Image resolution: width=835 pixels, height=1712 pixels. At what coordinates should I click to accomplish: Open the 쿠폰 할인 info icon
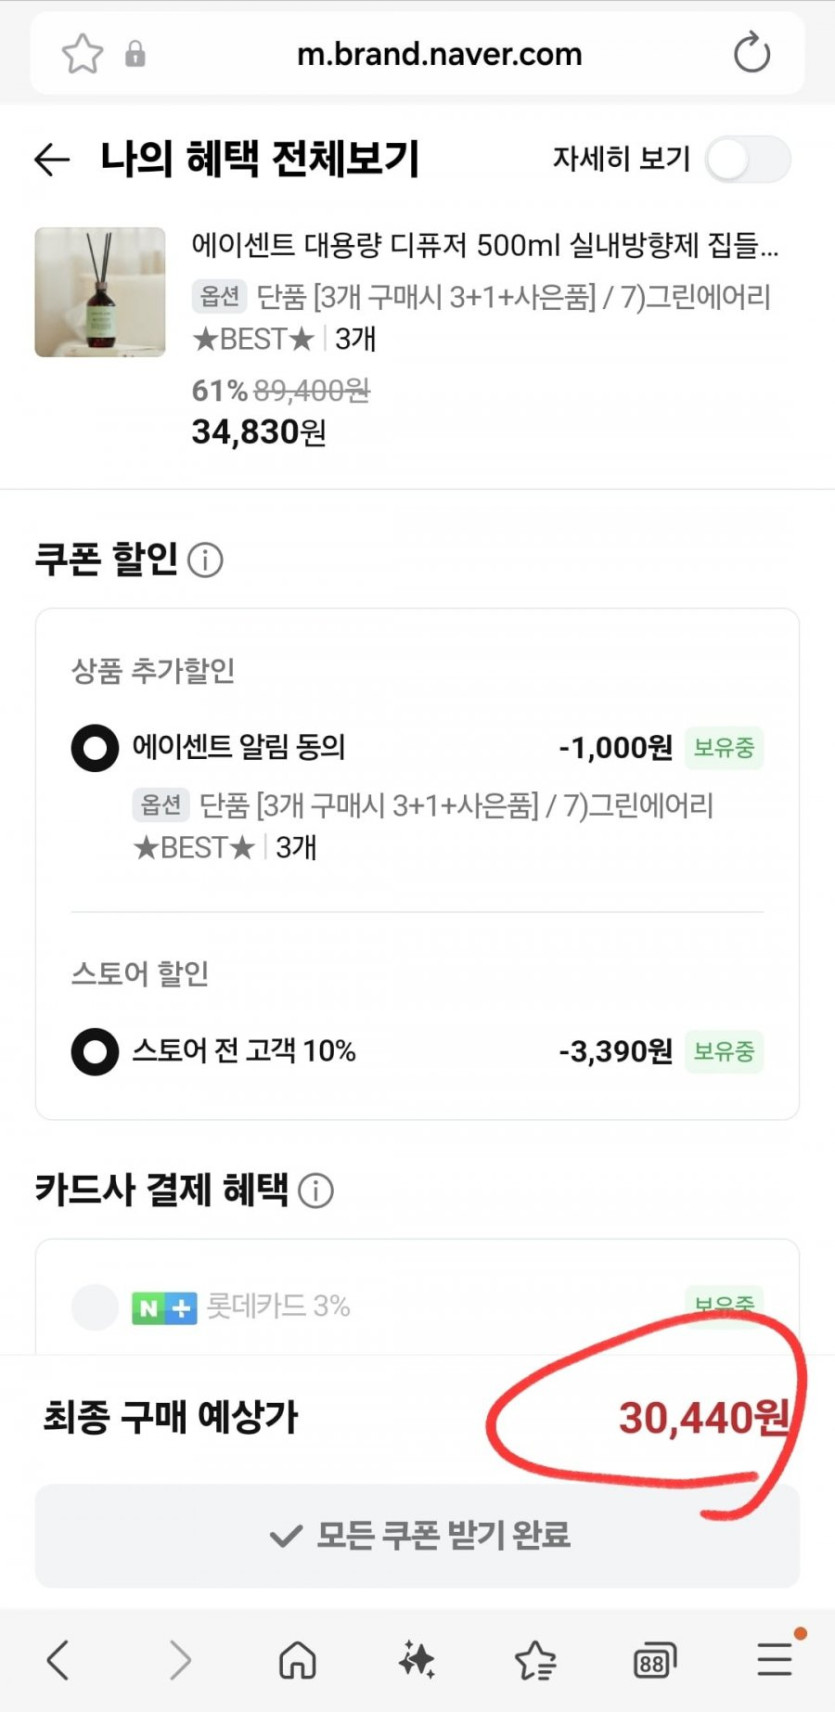pos(206,560)
